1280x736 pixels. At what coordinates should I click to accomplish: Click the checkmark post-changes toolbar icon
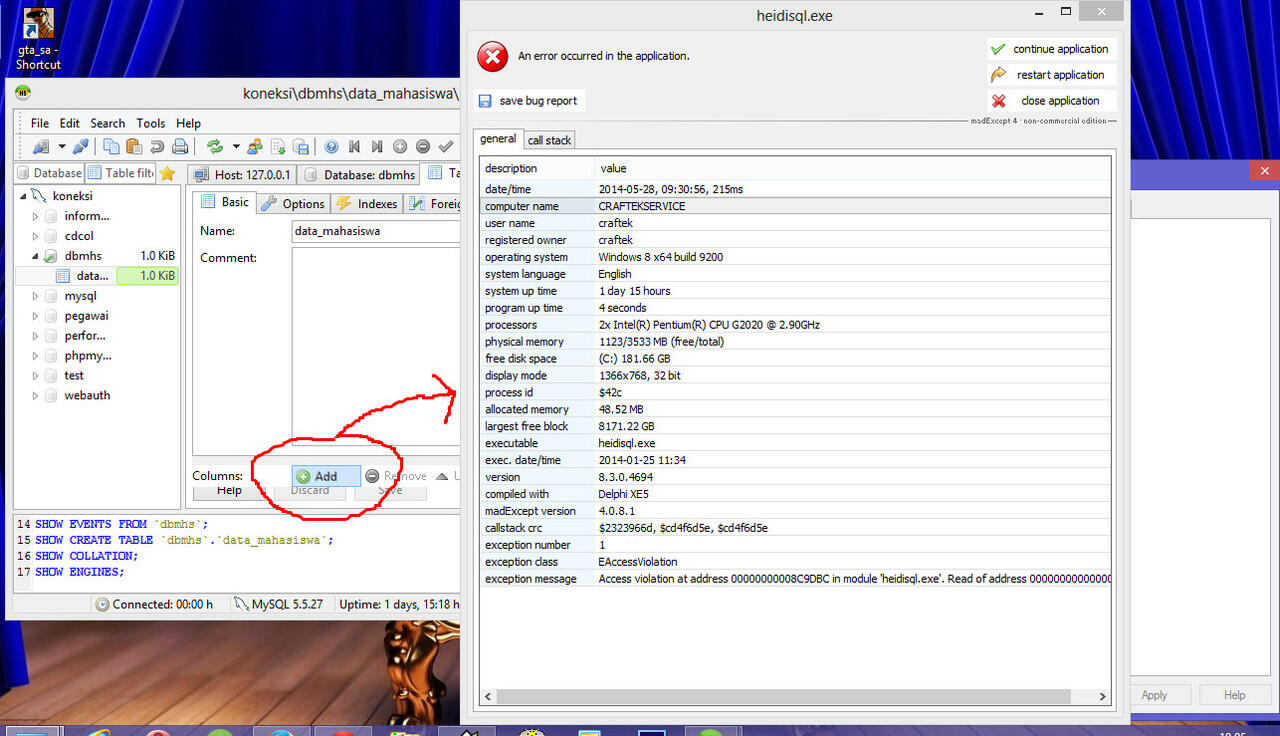coord(446,147)
